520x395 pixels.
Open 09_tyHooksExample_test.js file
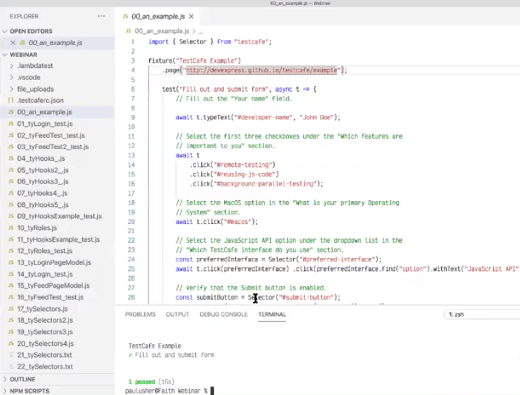[59, 216]
